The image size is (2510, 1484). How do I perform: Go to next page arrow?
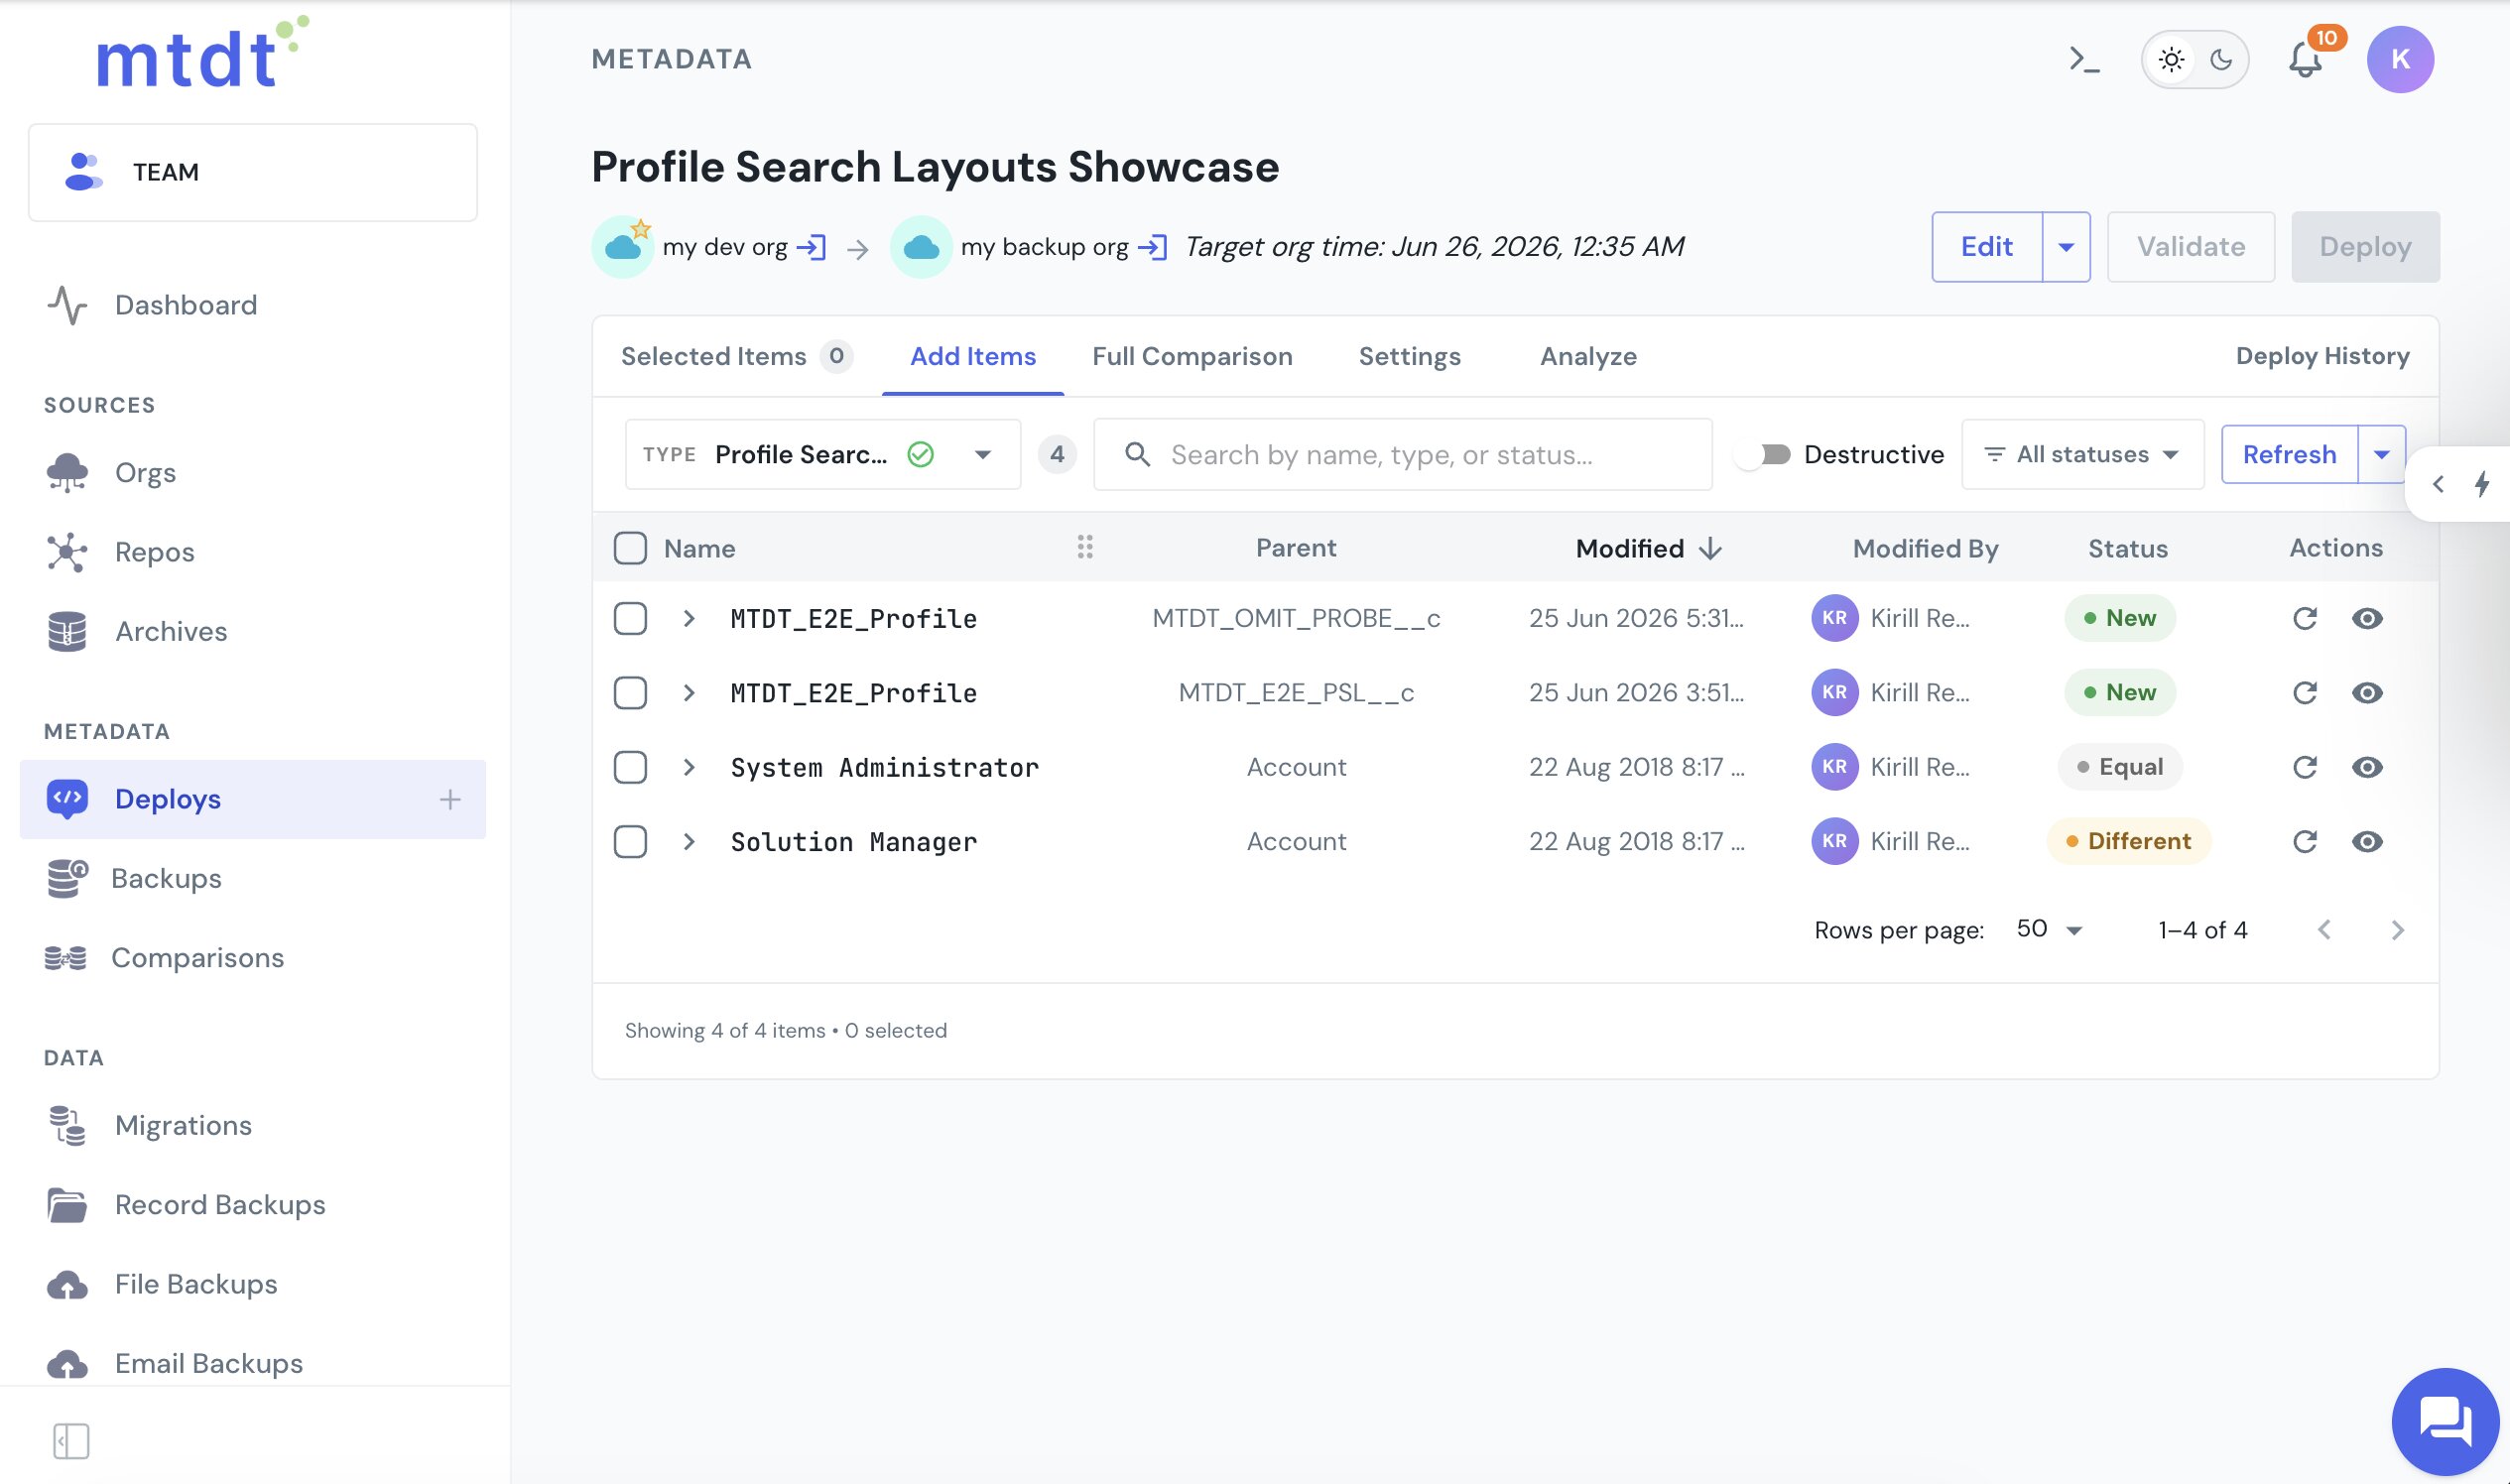tap(2397, 930)
